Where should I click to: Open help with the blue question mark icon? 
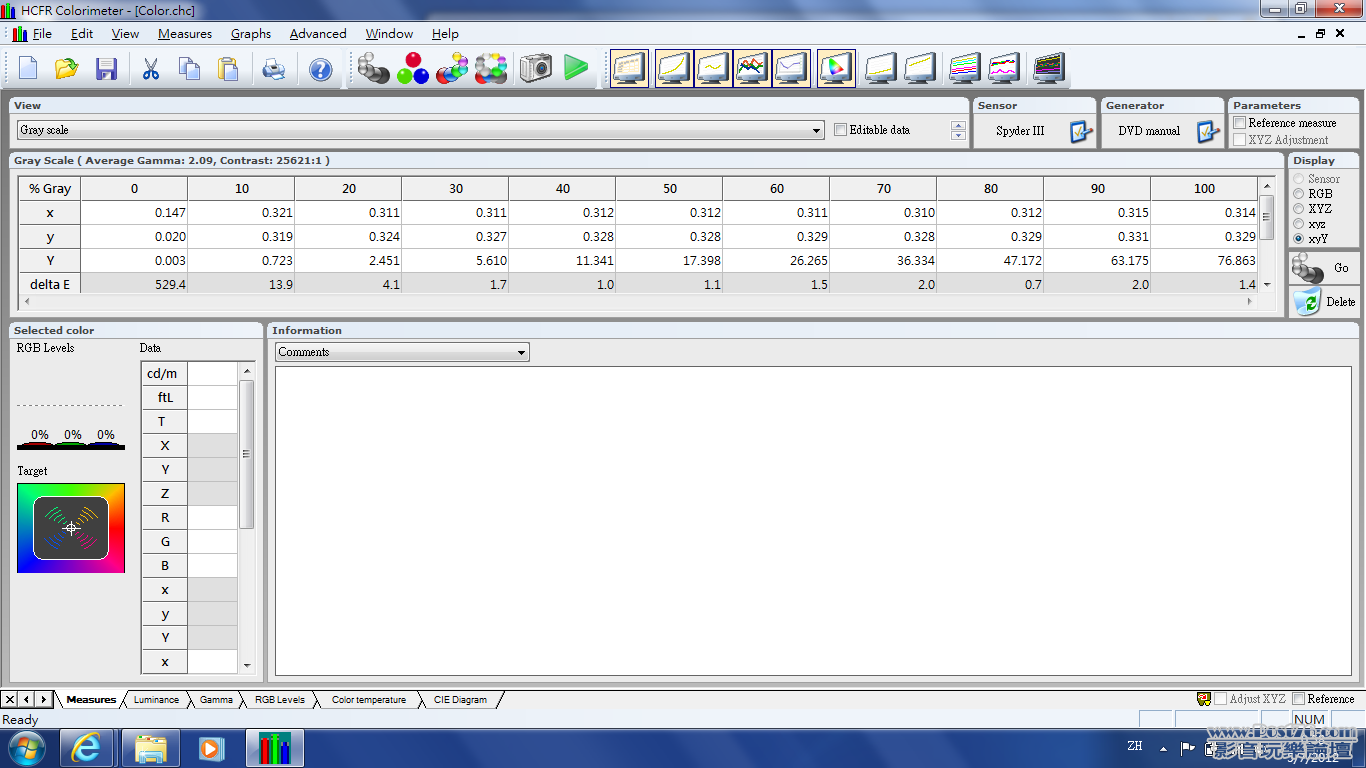tap(320, 69)
